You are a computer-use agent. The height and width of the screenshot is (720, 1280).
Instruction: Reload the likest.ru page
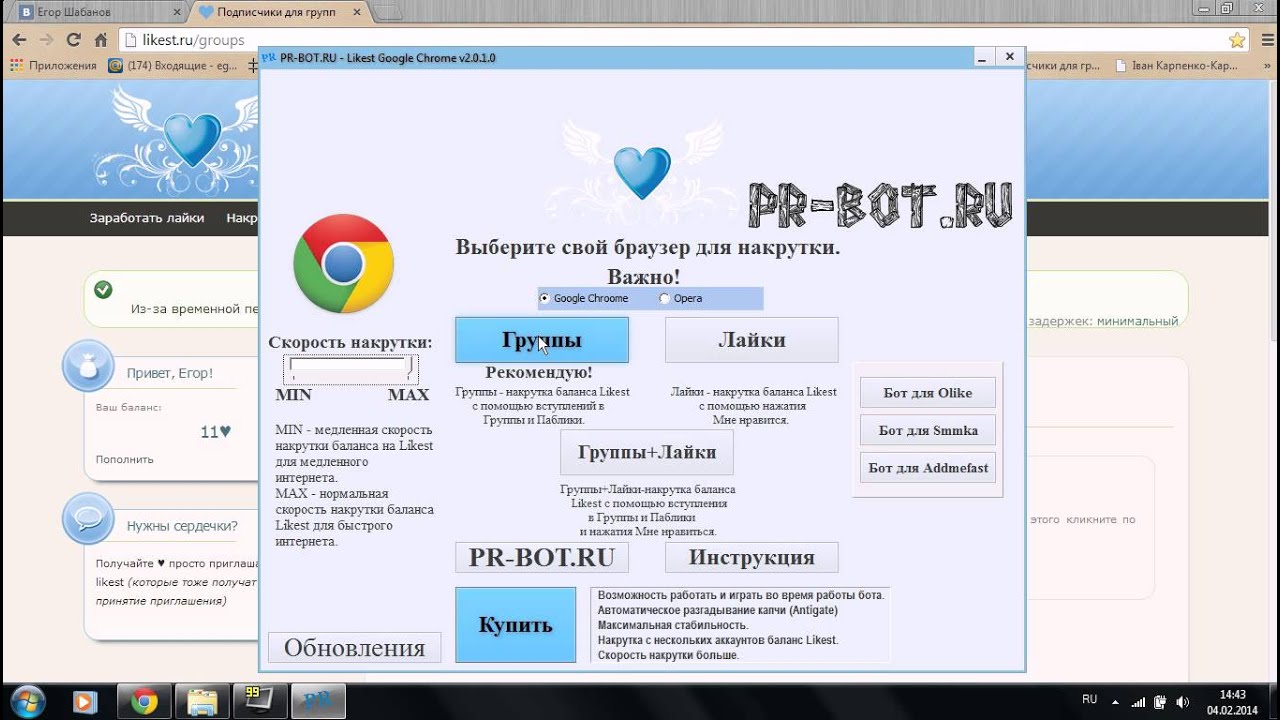pyautogui.click(x=73, y=40)
